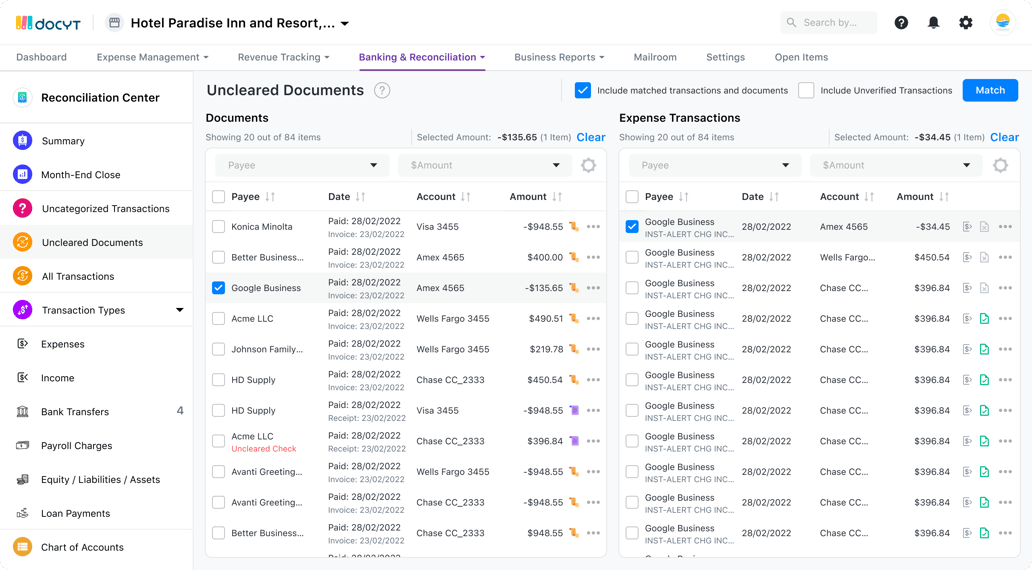Open Settings tab in navigation
This screenshot has height=570, width=1032.
click(725, 57)
